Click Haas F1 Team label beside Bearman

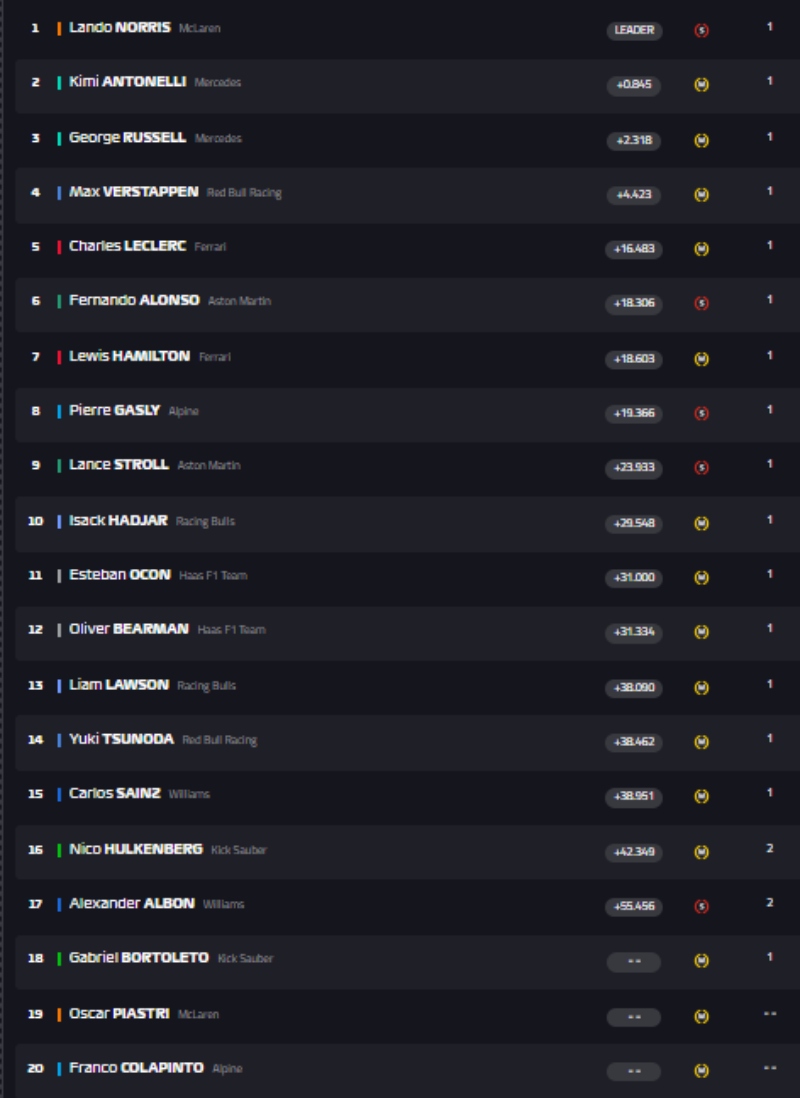[231, 630]
